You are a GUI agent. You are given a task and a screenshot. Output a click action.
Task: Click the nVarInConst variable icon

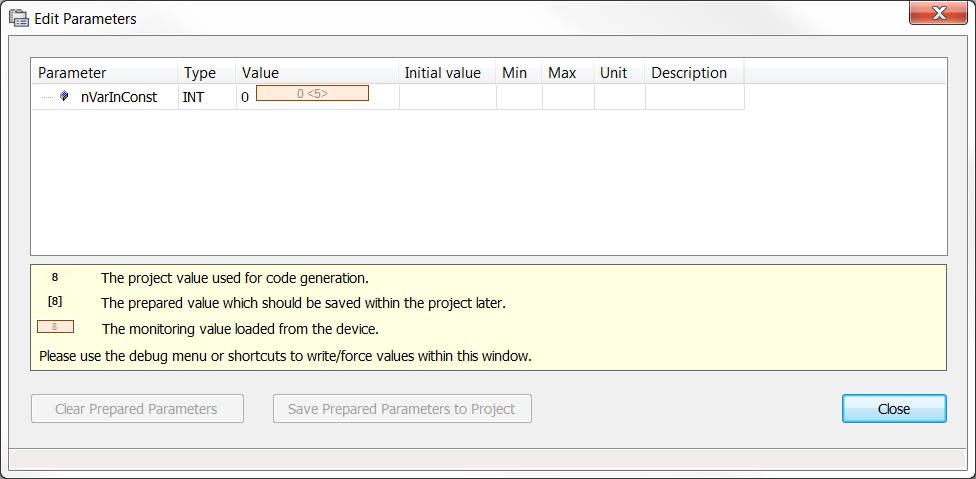63,97
